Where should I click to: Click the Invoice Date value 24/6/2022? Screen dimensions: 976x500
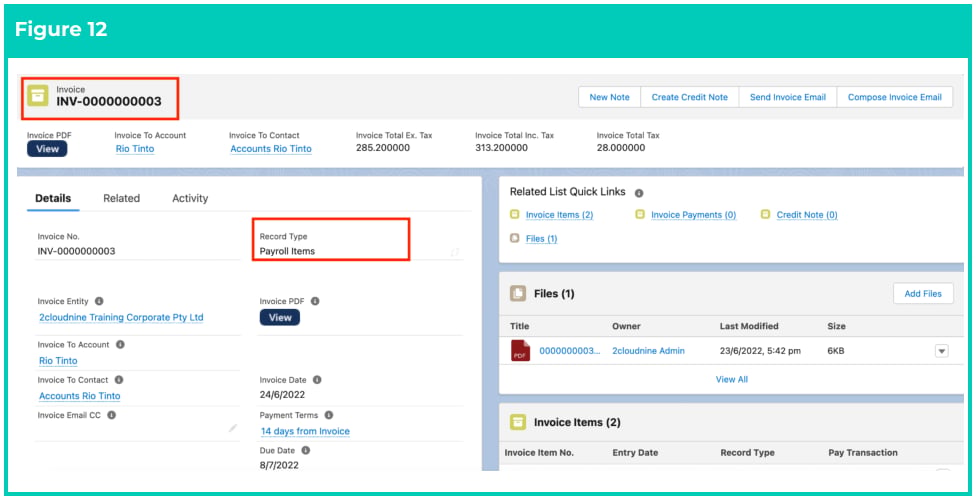[x=282, y=395]
